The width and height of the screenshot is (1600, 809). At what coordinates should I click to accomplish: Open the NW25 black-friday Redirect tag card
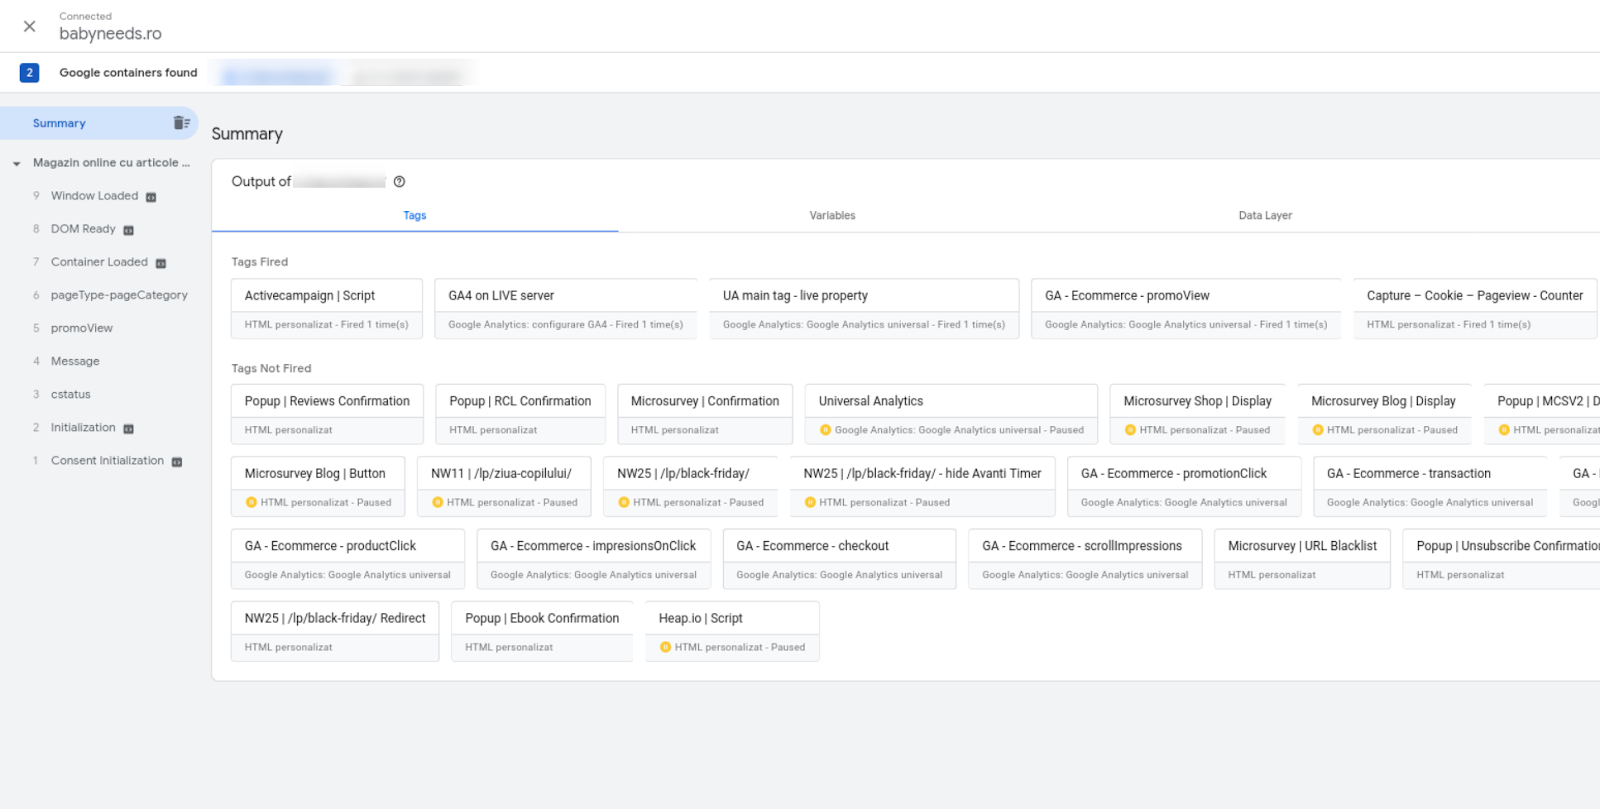(x=335, y=632)
